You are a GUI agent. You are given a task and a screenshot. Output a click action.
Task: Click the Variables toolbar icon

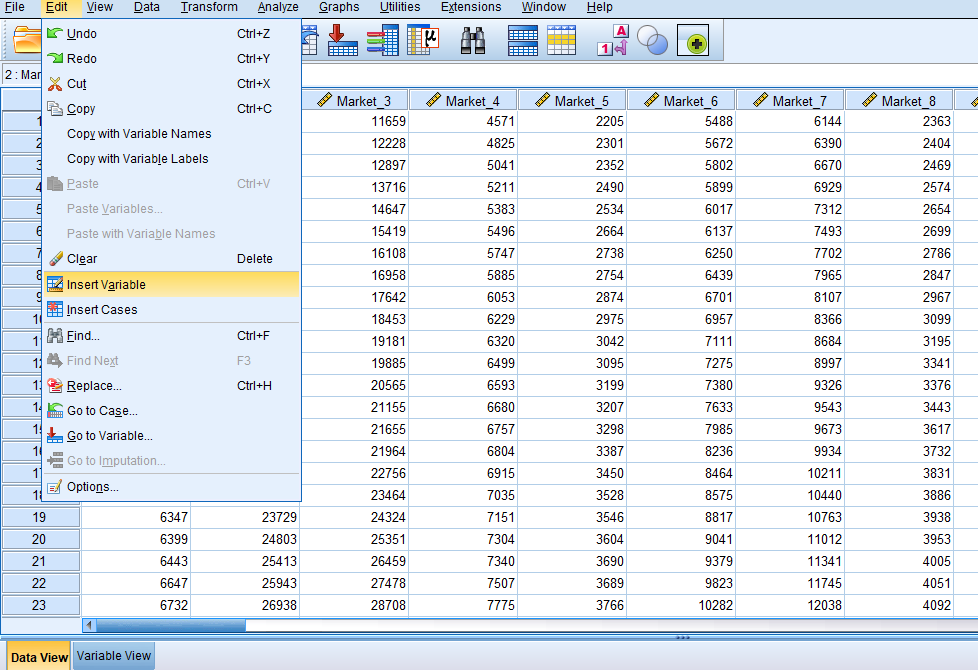point(383,40)
